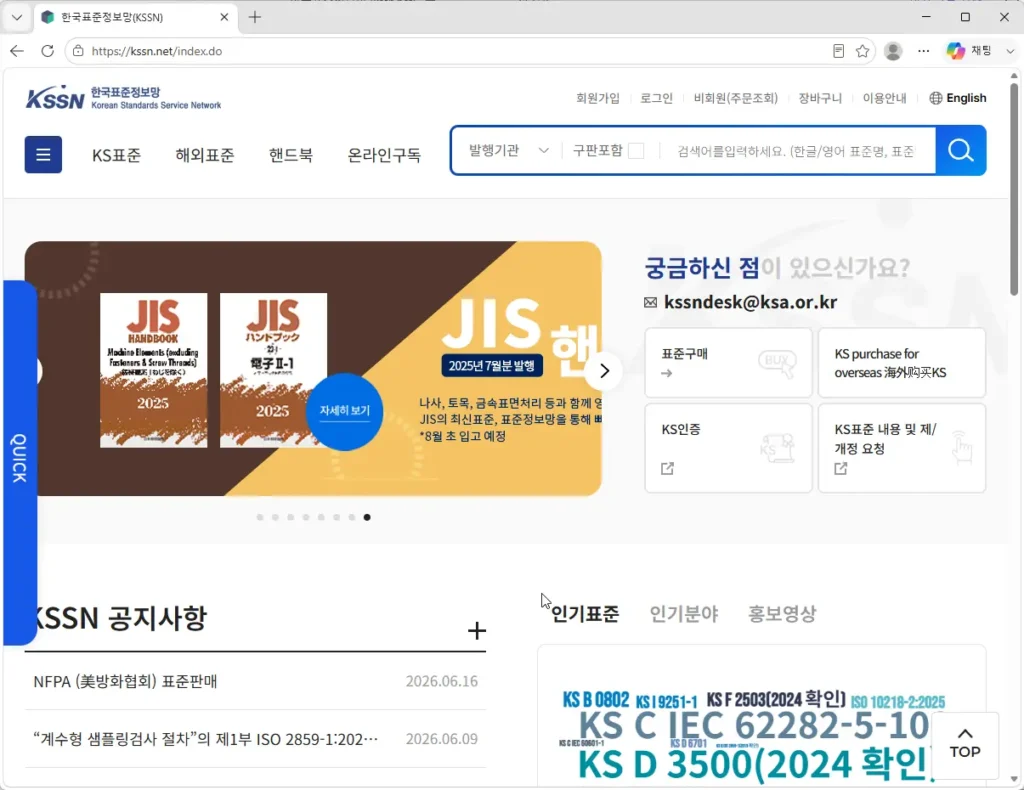Screen dimensions: 1024x790
Task: Select the first banner pagination dot
Action: click(x=260, y=517)
